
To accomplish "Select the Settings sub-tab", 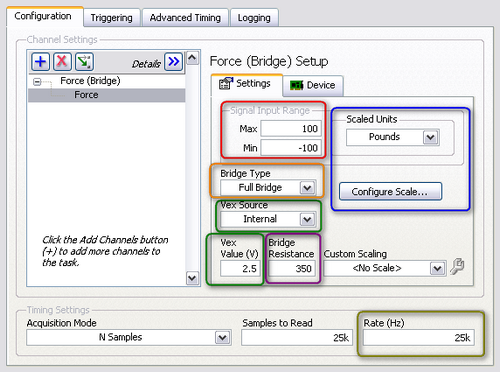I will click(x=247, y=84).
